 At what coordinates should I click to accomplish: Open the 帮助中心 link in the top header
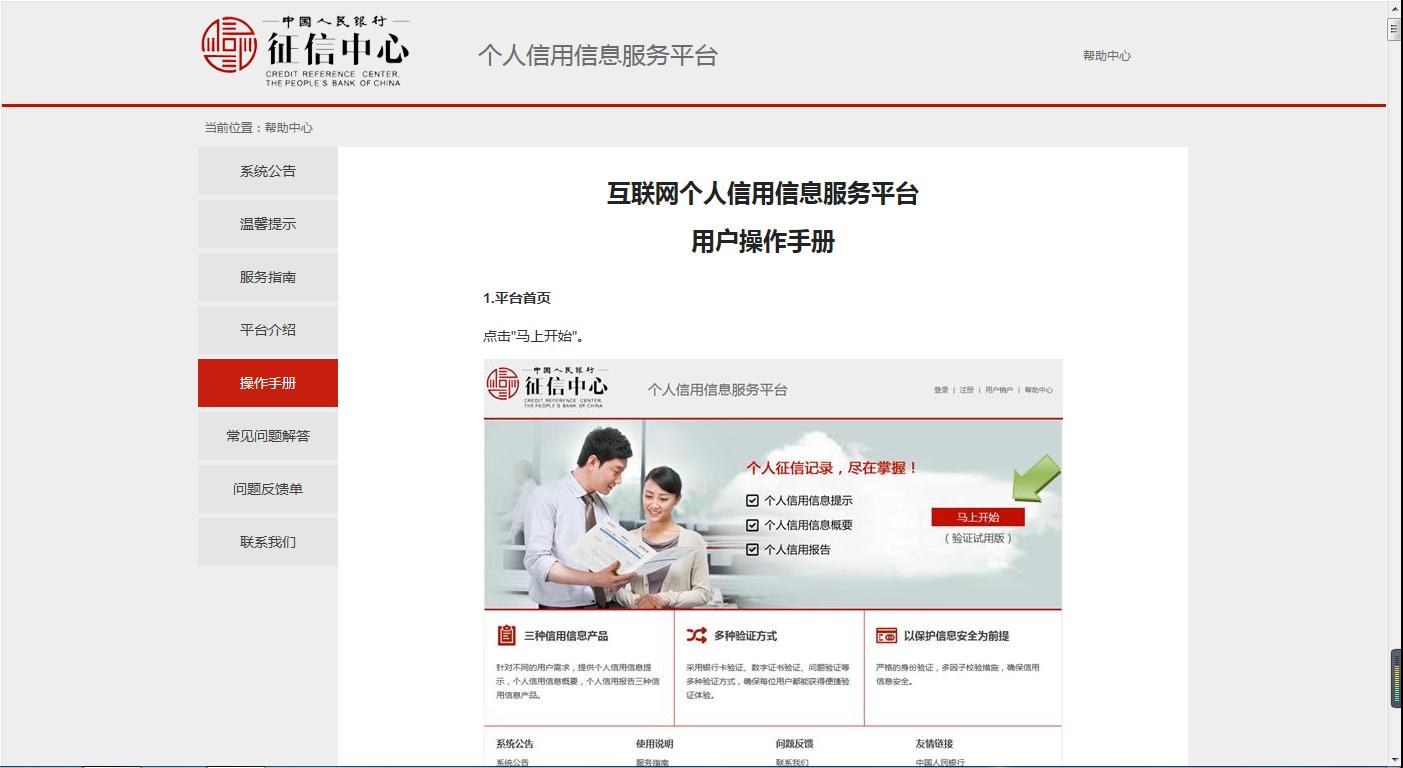pos(1106,56)
